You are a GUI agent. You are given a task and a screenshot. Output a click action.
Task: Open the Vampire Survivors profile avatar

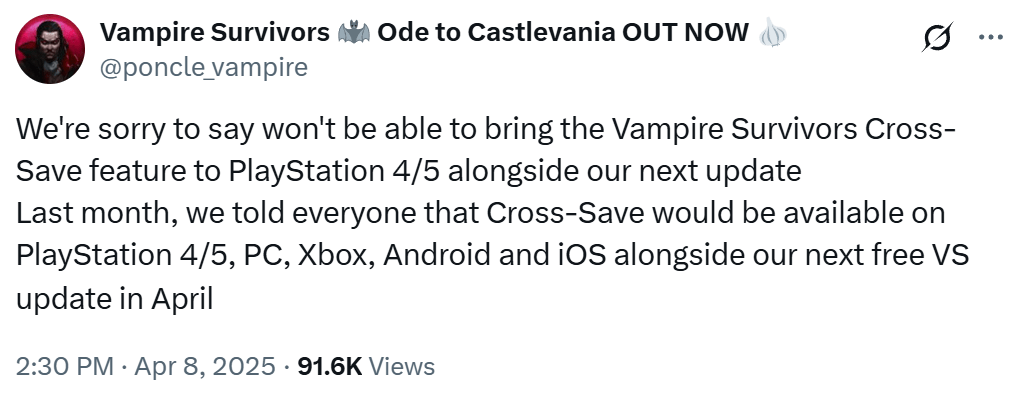50,49
